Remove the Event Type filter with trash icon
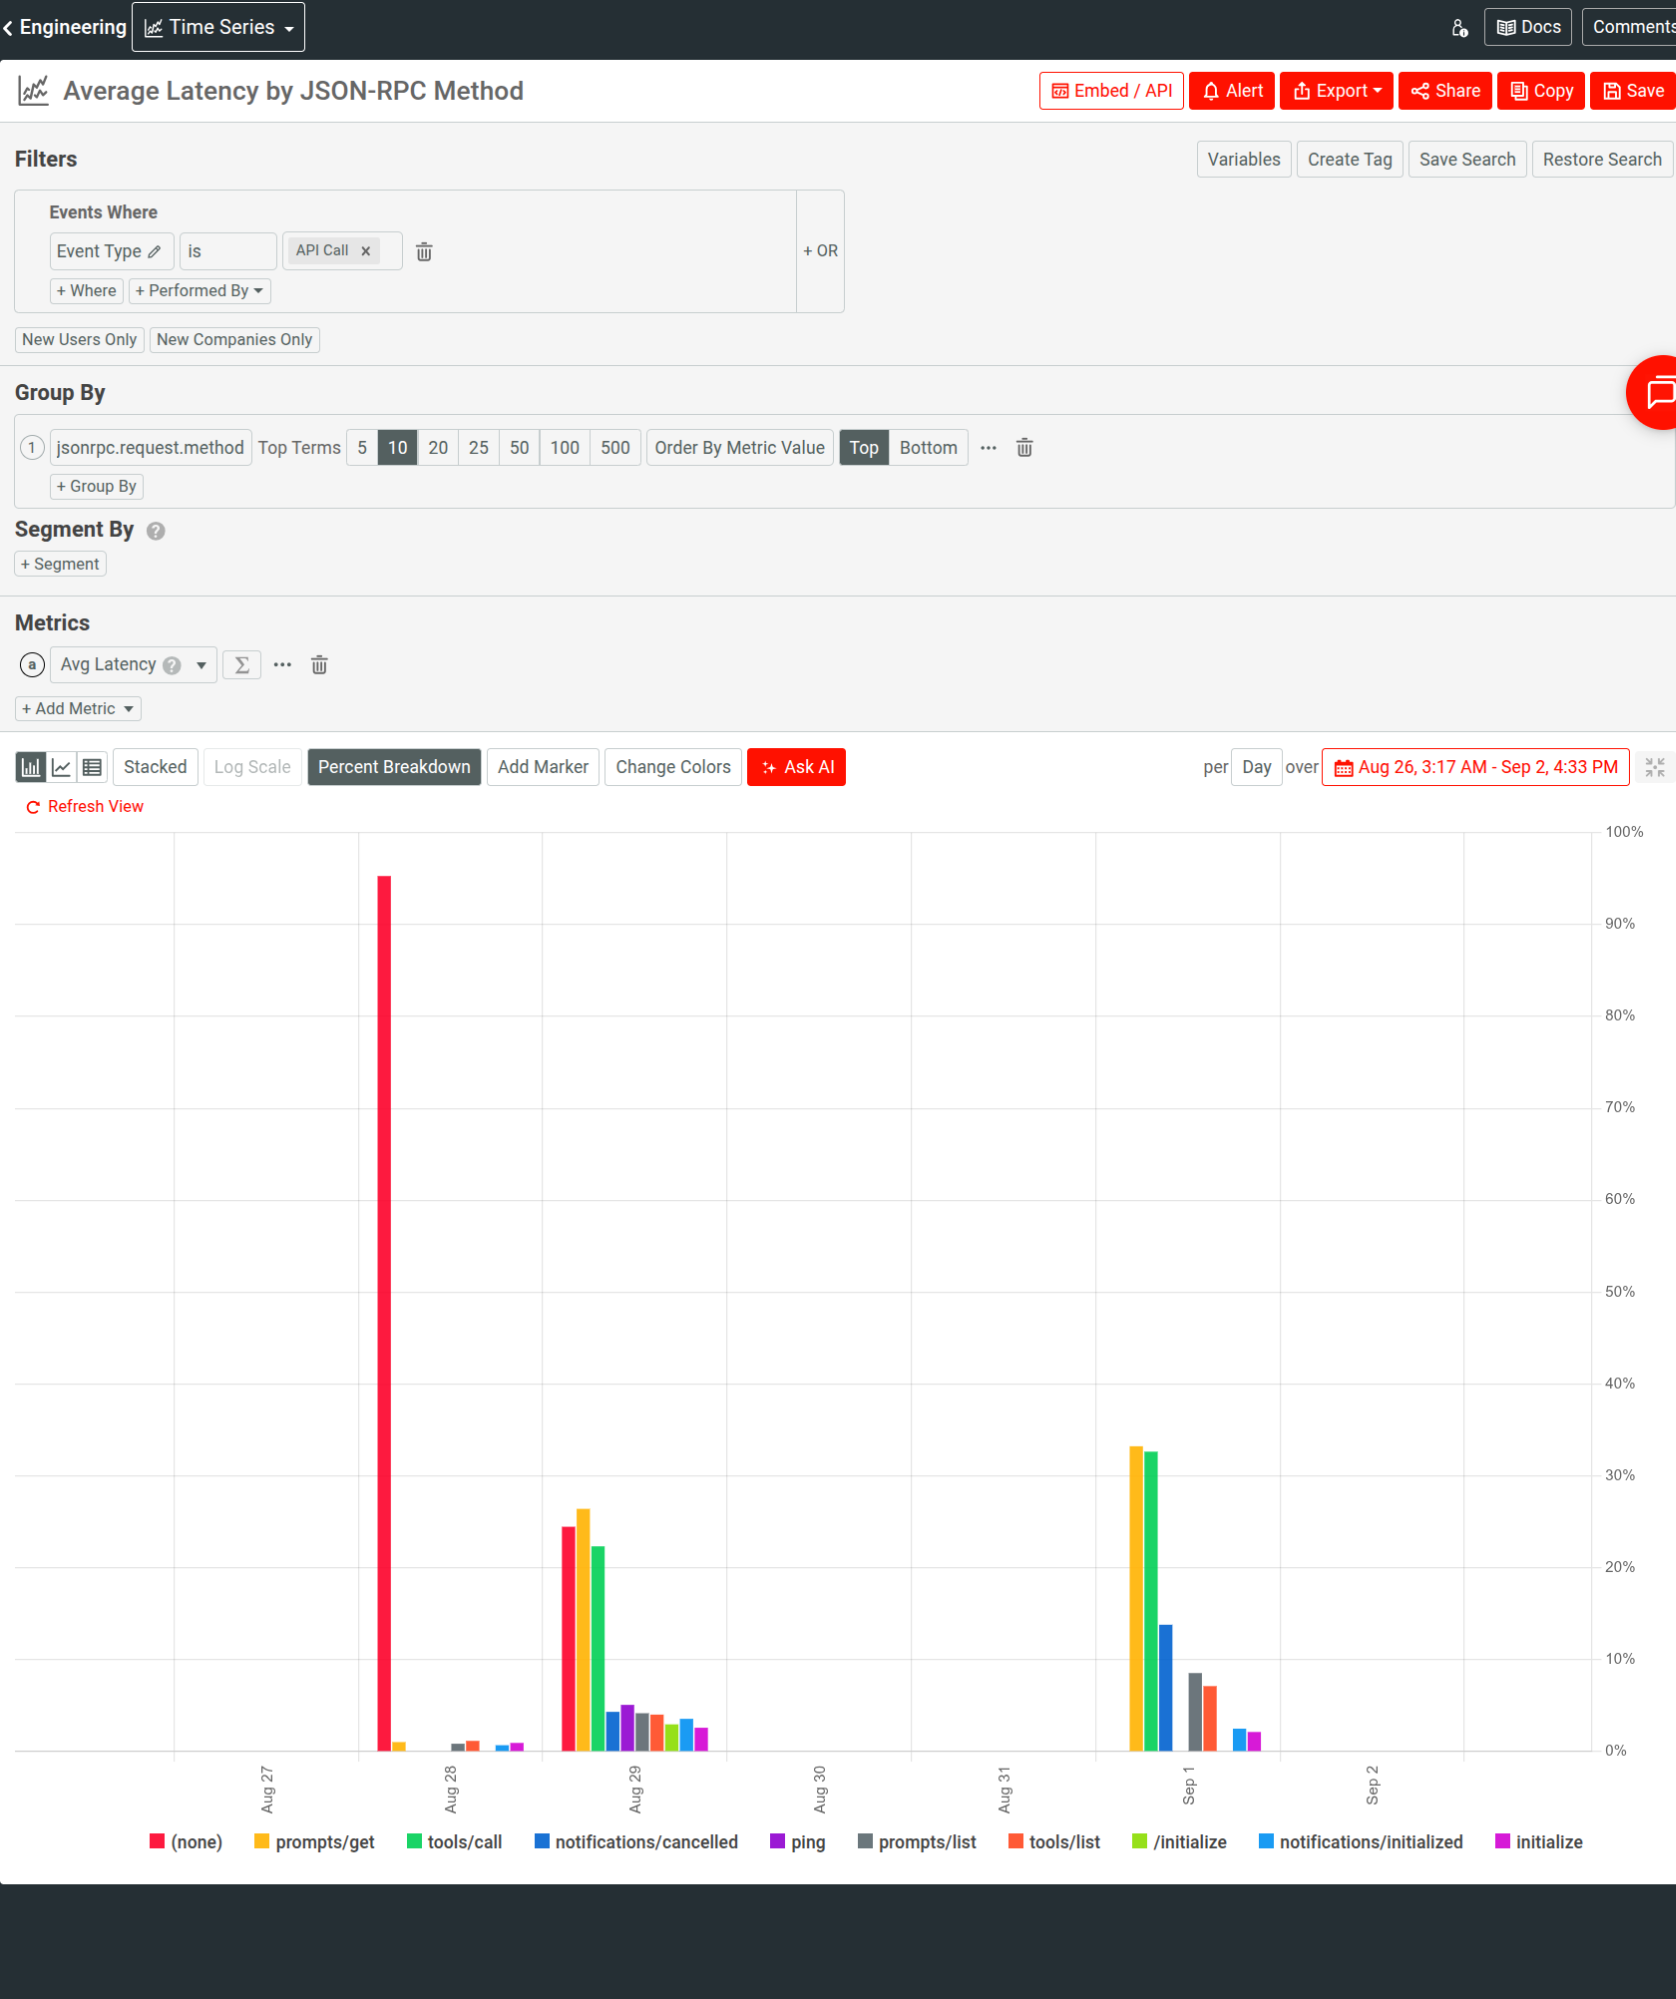1676x1999 pixels. (x=424, y=251)
